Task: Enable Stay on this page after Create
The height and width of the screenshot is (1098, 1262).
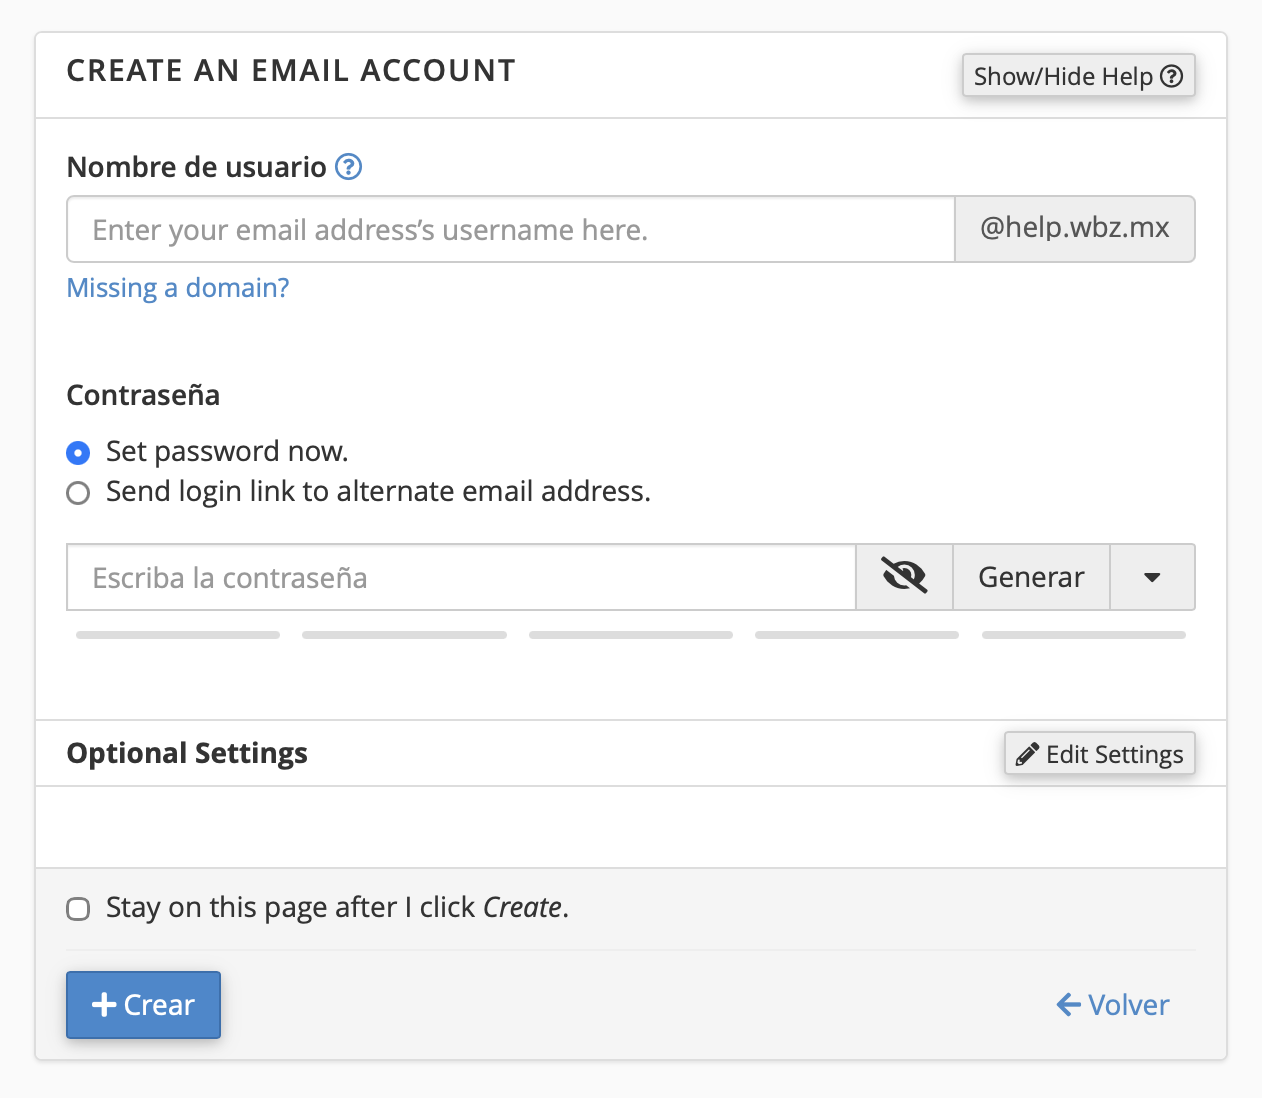Action: (x=78, y=909)
